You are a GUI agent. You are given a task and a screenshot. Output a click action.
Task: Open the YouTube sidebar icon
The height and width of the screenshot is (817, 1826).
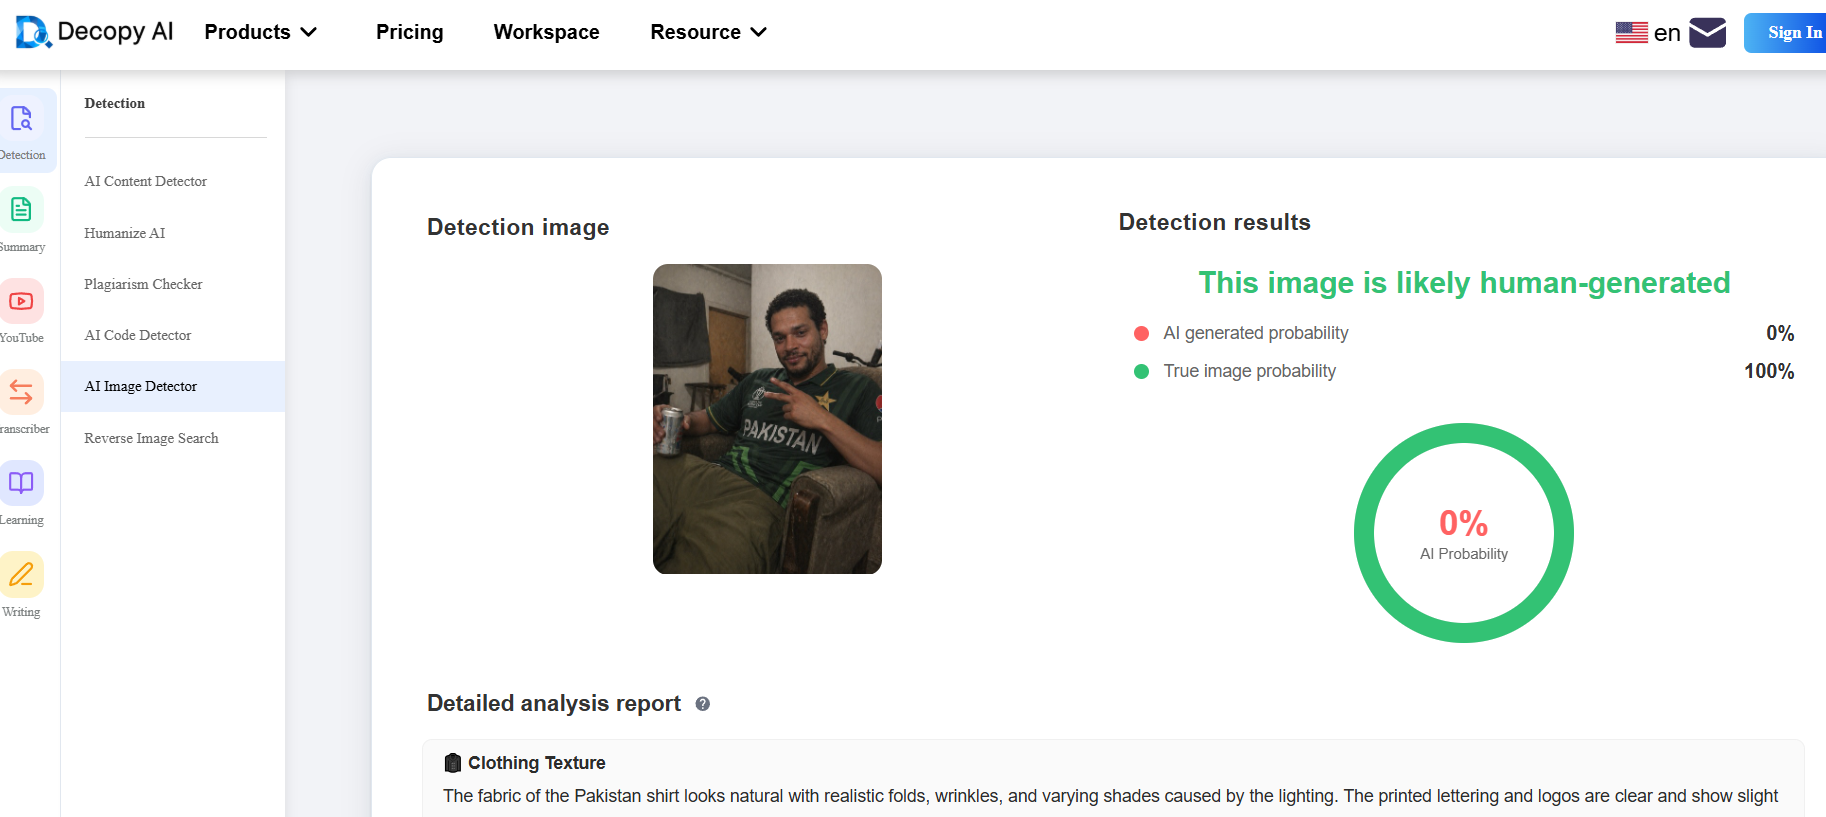21,301
